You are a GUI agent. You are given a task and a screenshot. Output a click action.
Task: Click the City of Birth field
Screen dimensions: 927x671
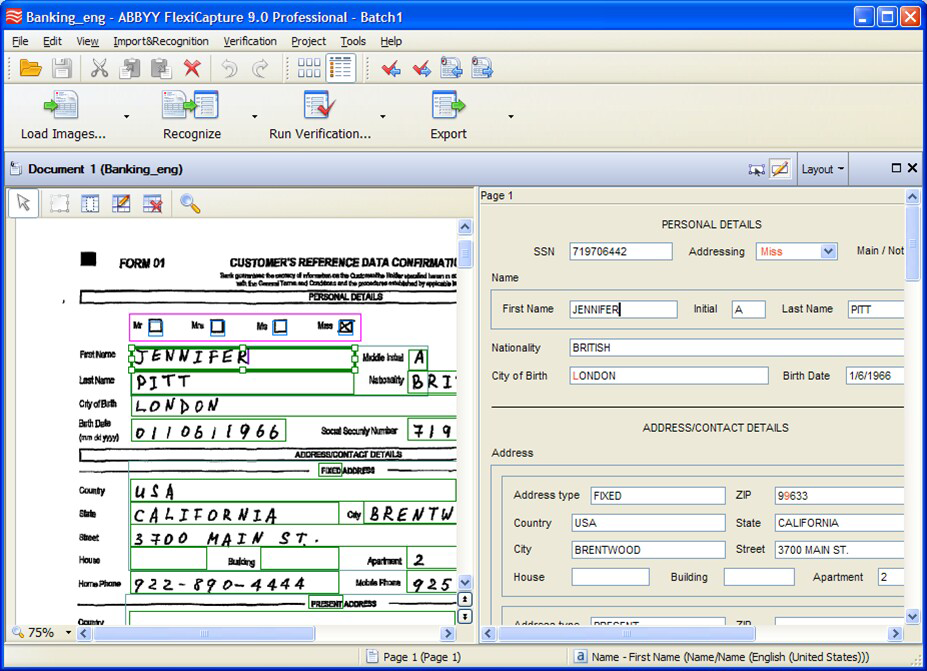click(669, 375)
